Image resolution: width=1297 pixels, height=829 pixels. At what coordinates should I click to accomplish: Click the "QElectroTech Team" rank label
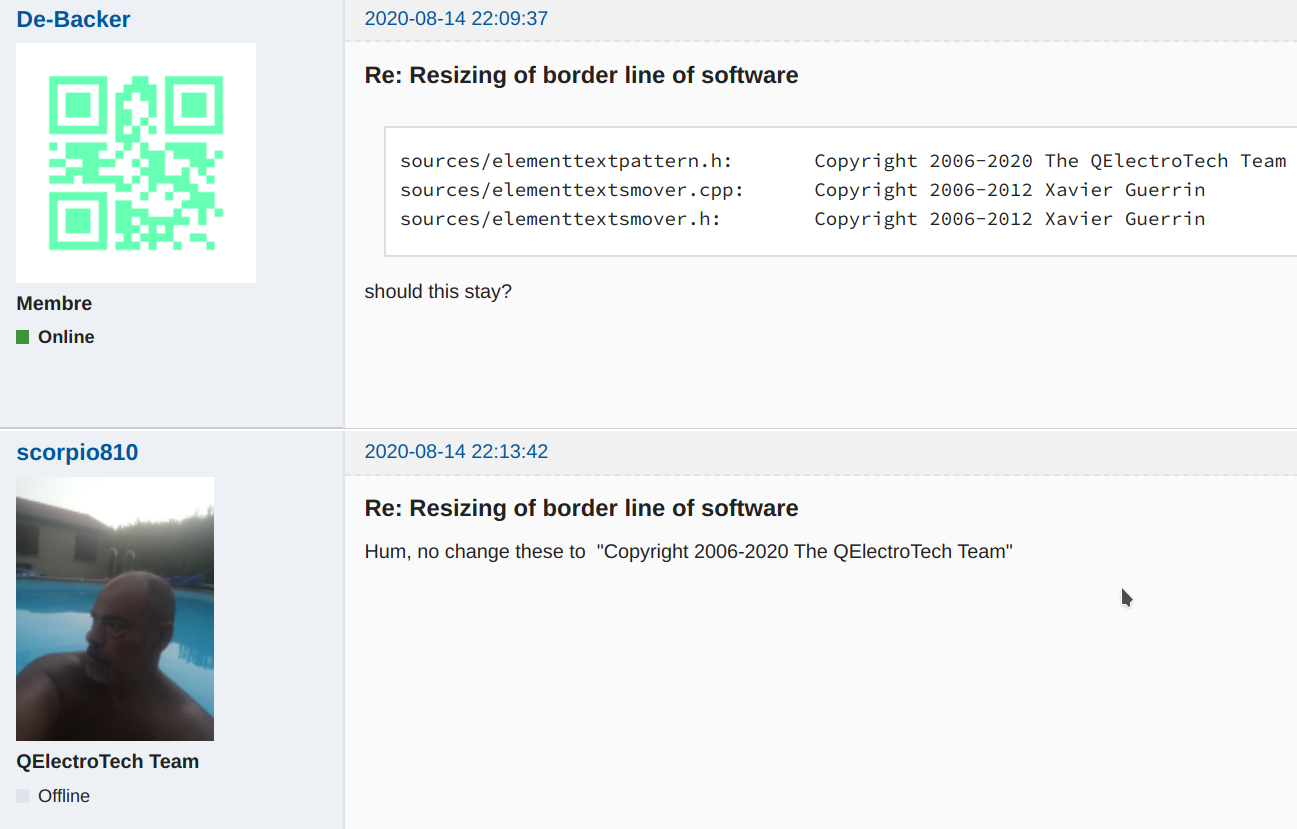tap(108, 762)
